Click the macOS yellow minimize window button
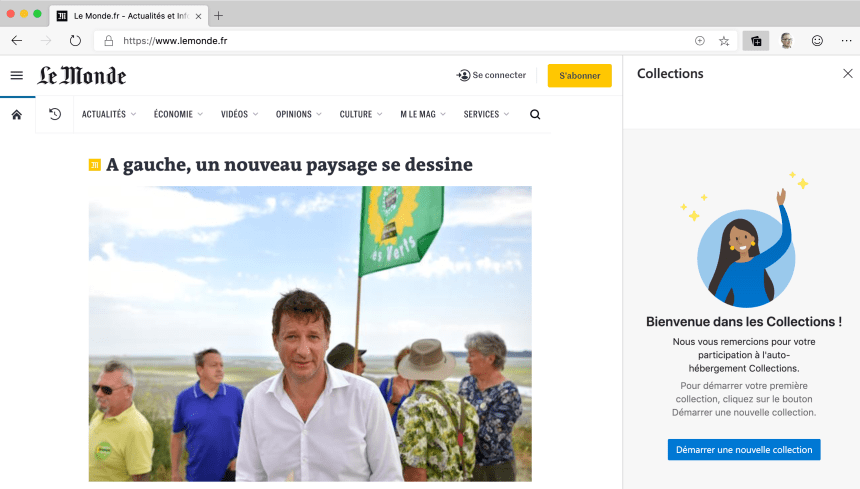Viewport: 860px width, 489px height. (24, 14)
